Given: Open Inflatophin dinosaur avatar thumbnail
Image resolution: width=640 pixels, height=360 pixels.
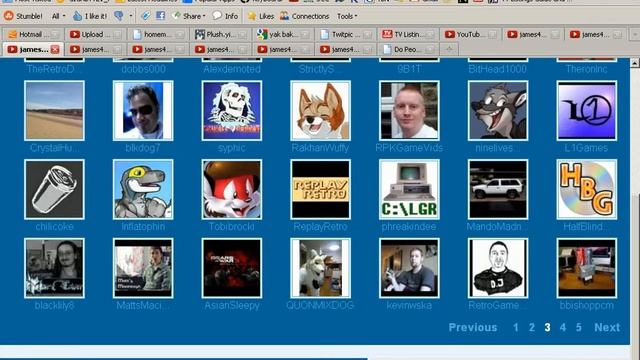Looking at the screenshot, I should [x=143, y=189].
